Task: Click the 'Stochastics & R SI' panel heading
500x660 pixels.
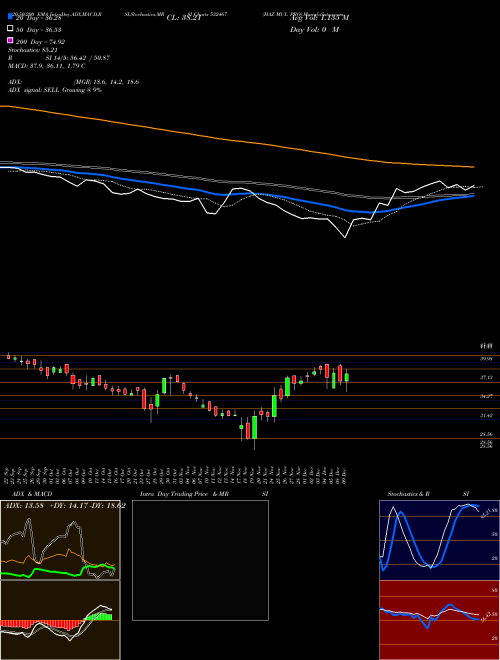Action: tap(428, 494)
